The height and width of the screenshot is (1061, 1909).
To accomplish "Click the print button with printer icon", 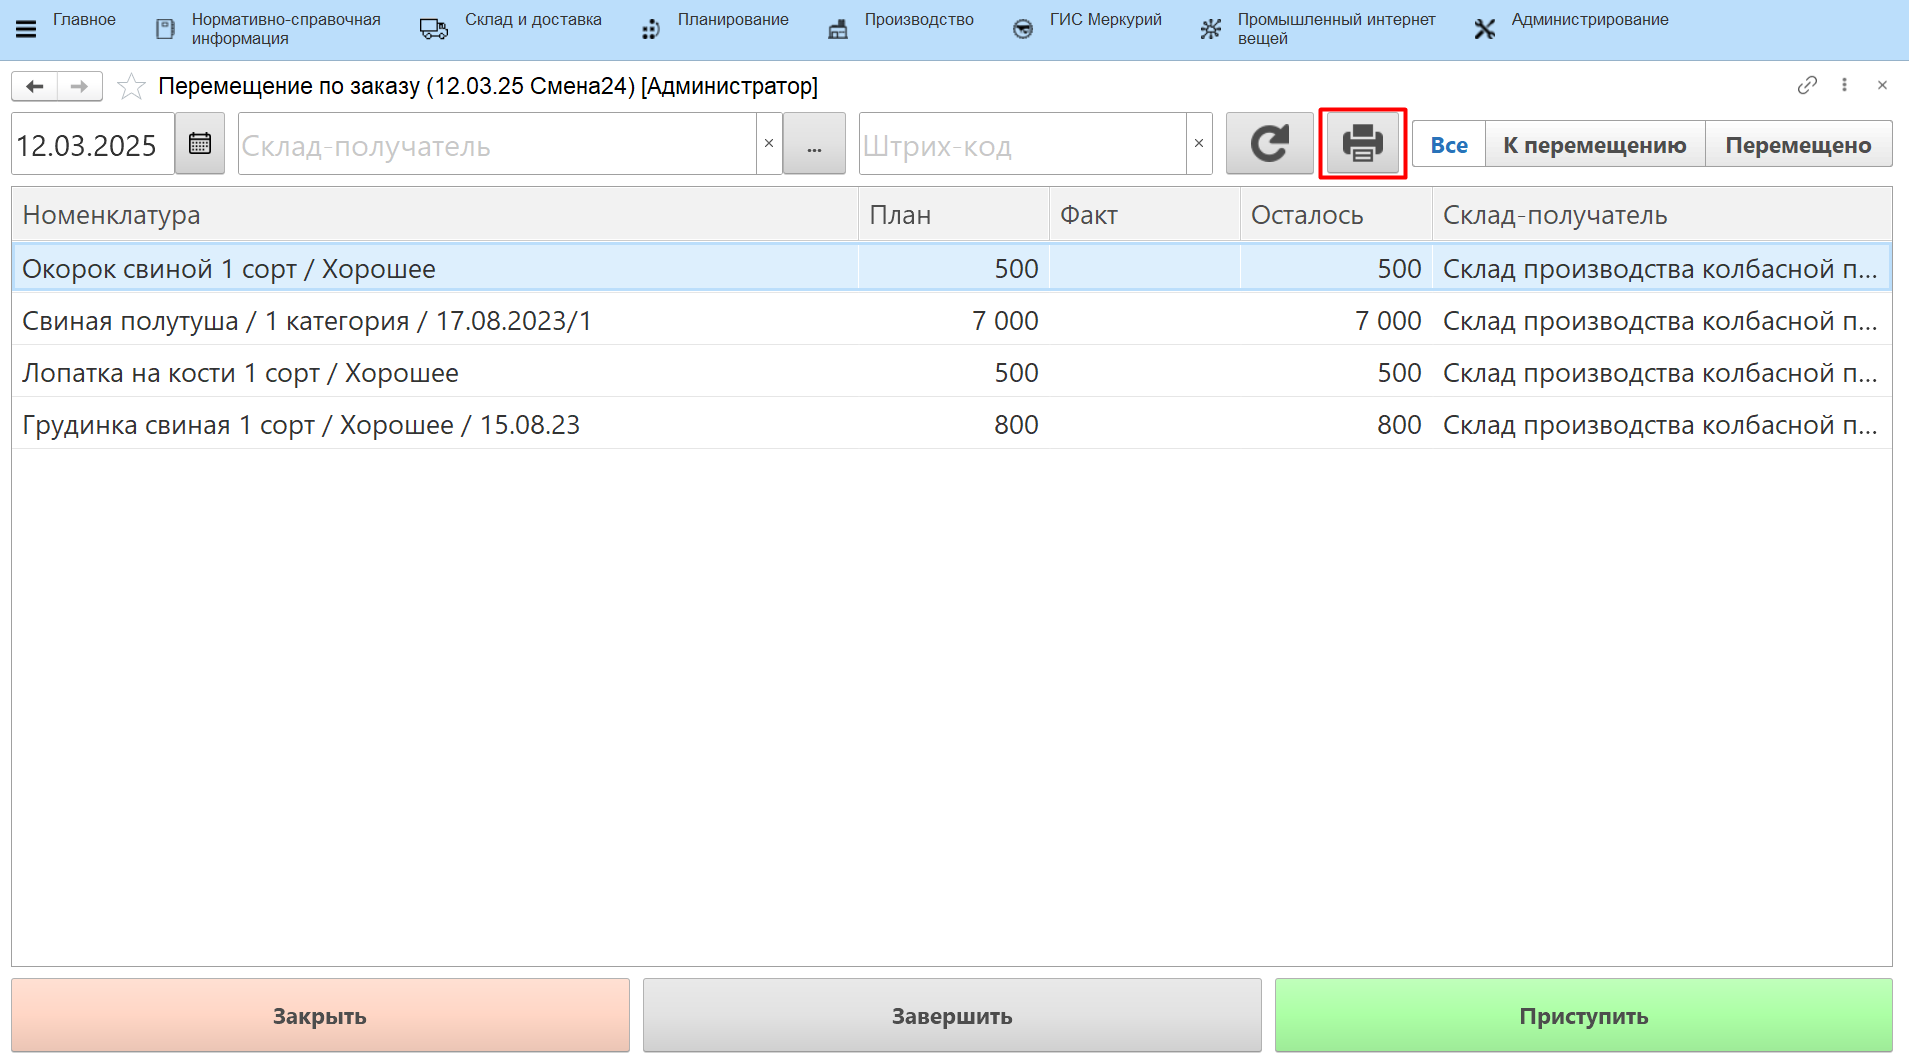I will point(1362,144).
